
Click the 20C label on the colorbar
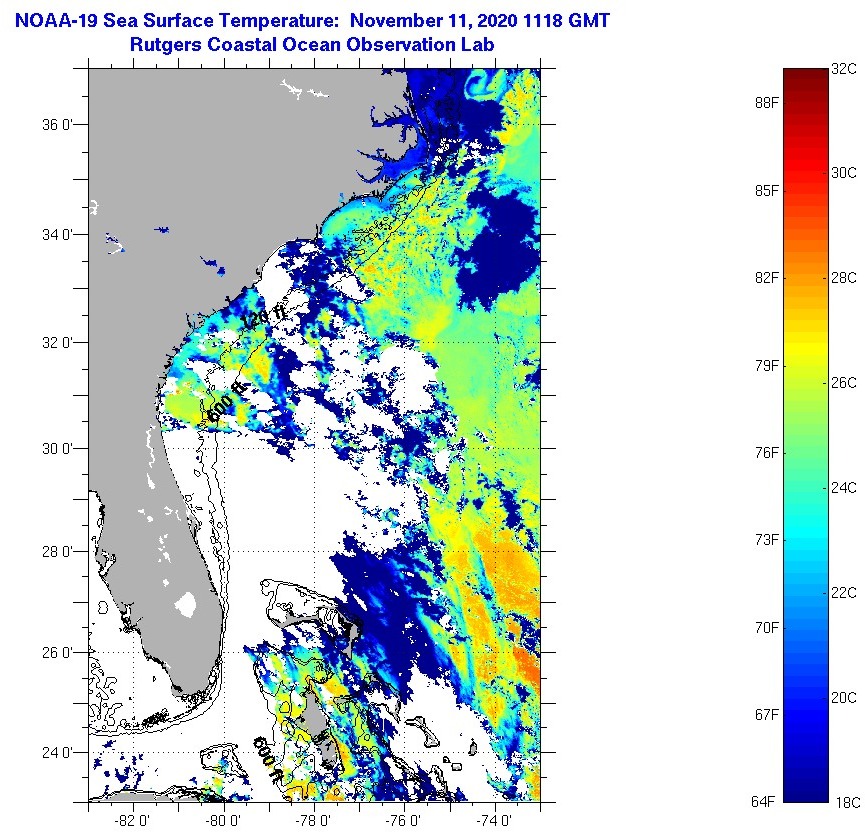coord(843,698)
